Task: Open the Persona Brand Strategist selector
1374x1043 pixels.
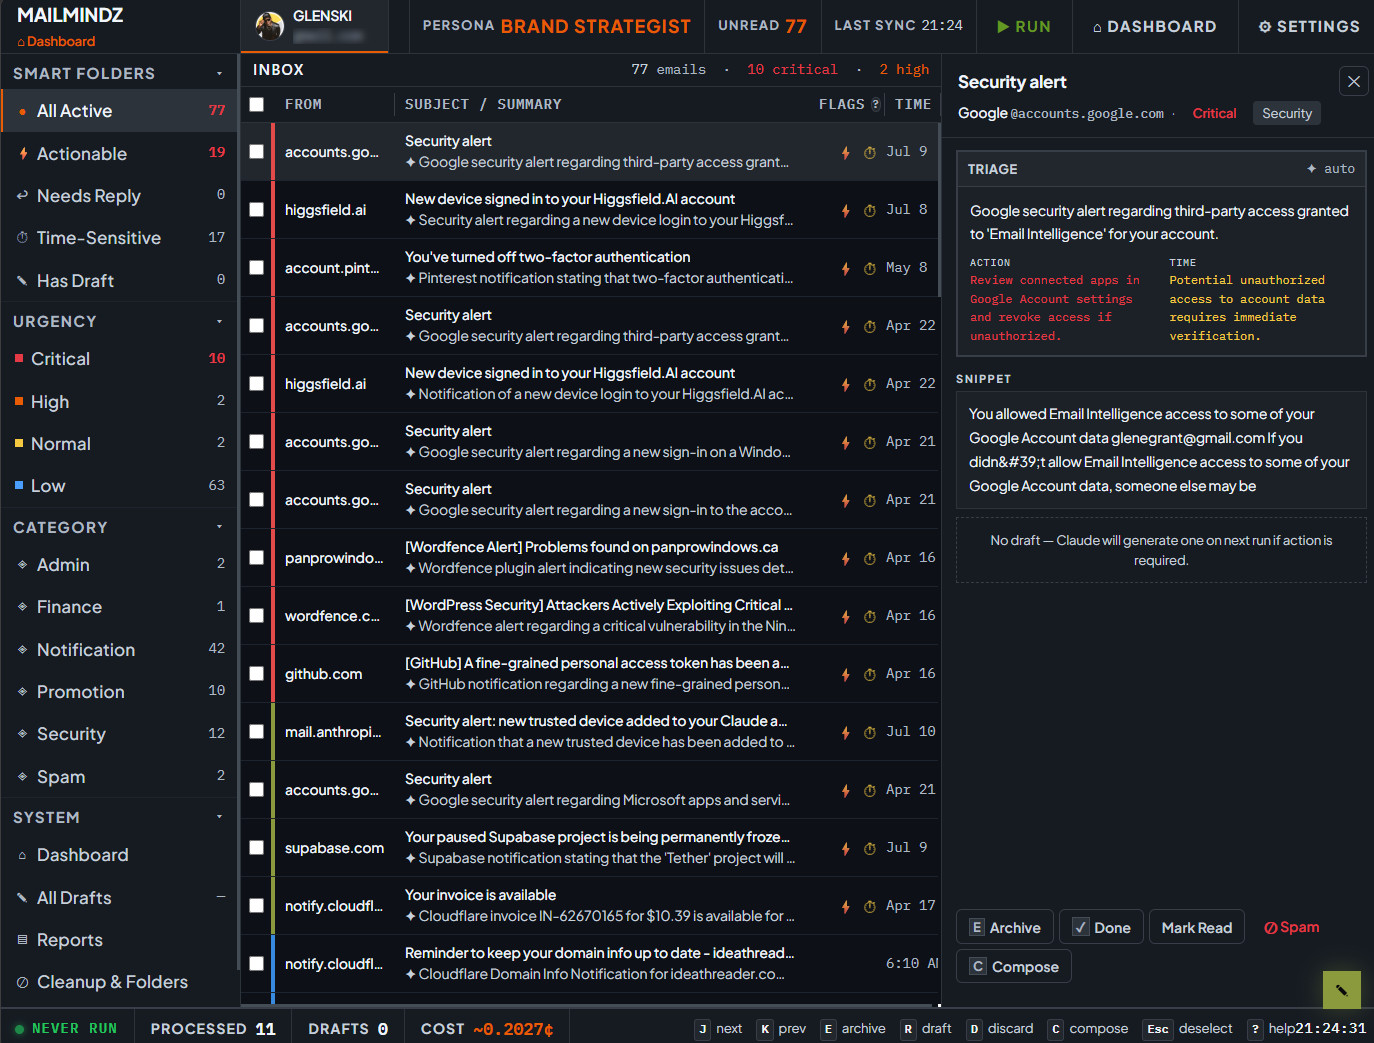Action: click(556, 26)
